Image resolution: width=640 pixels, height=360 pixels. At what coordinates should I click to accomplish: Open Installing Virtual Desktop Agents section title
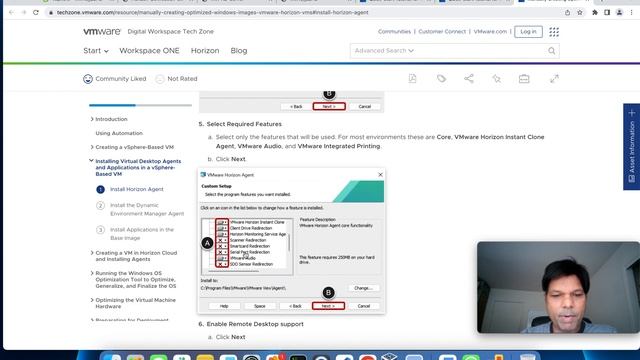(x=138, y=167)
